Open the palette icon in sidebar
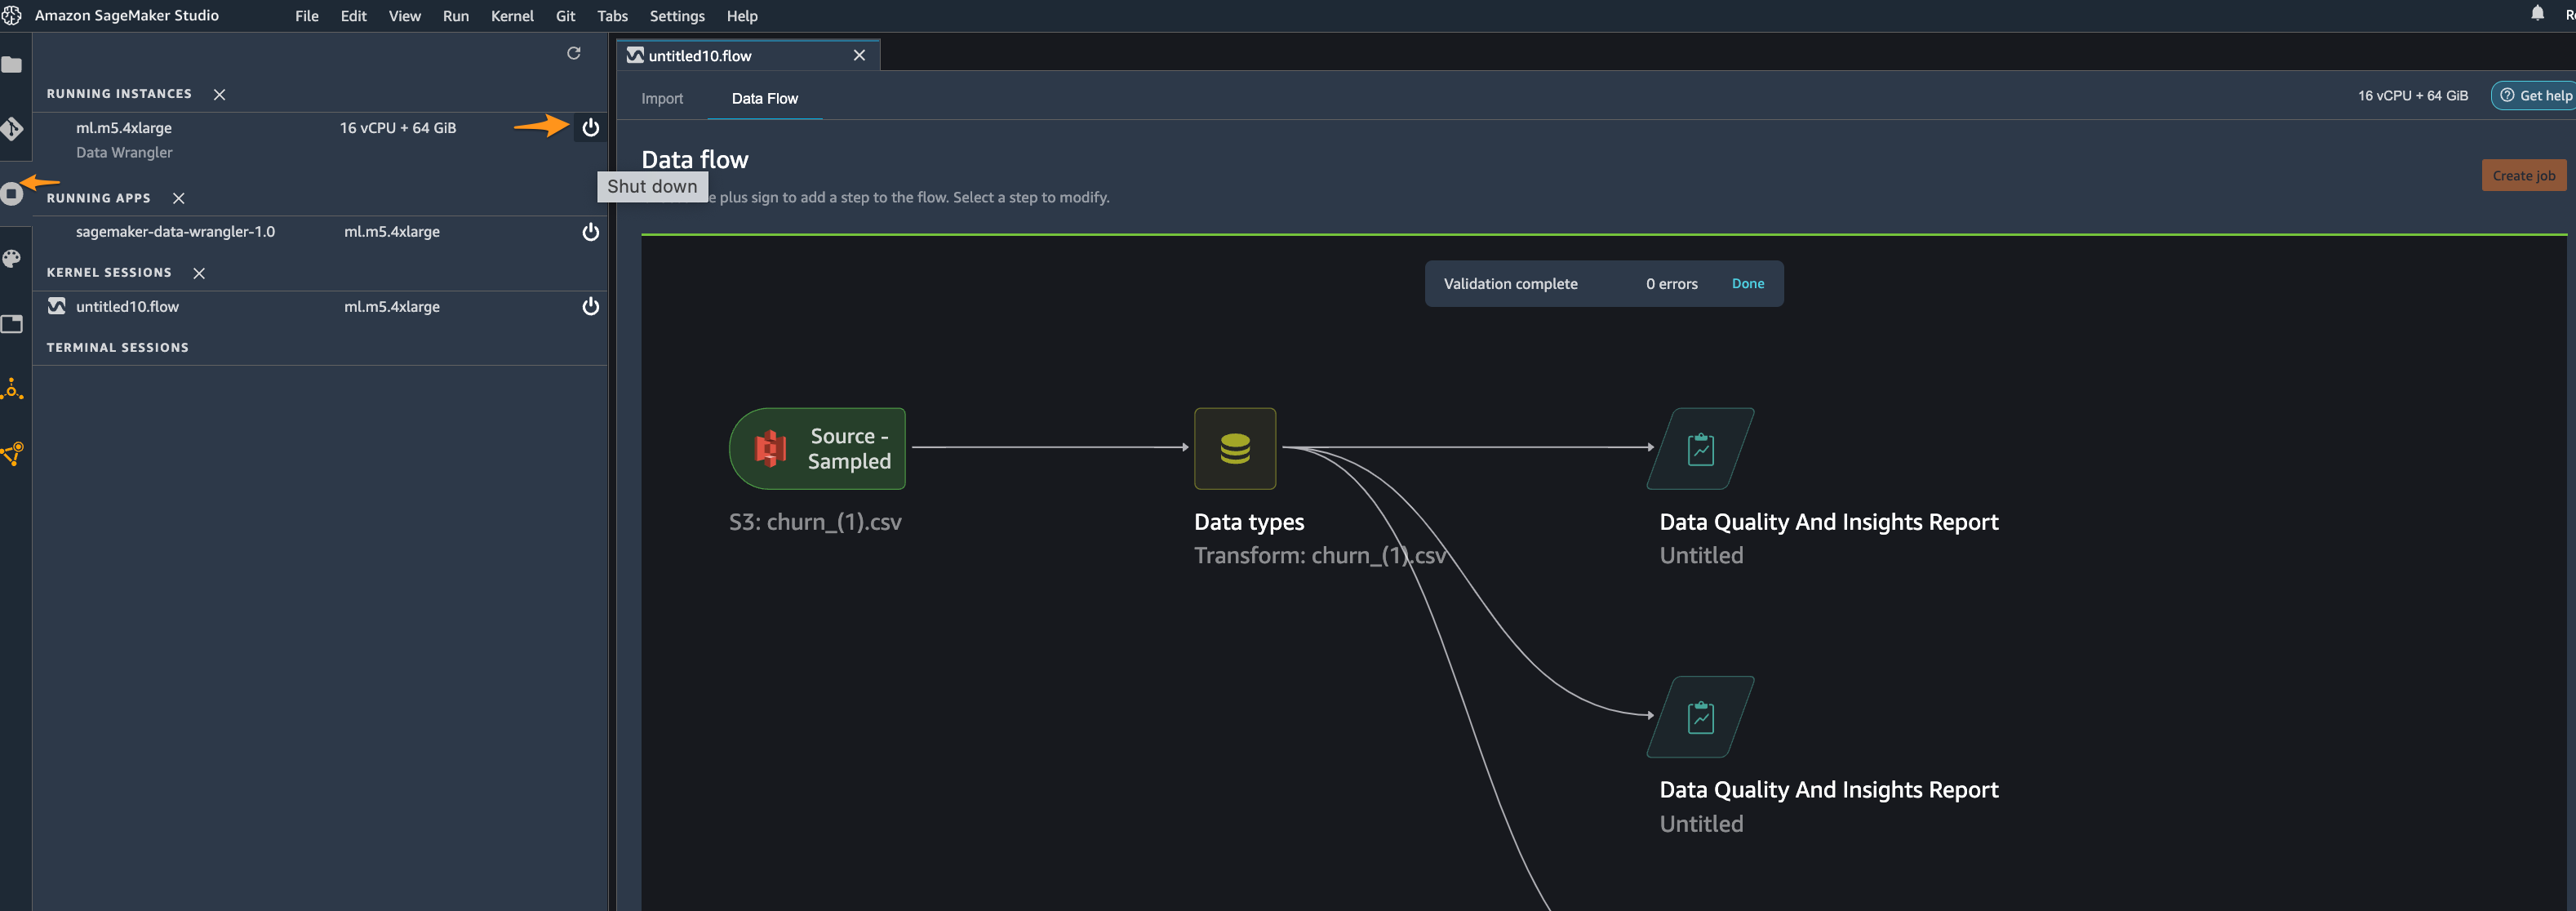The image size is (2576, 911). [x=12, y=259]
